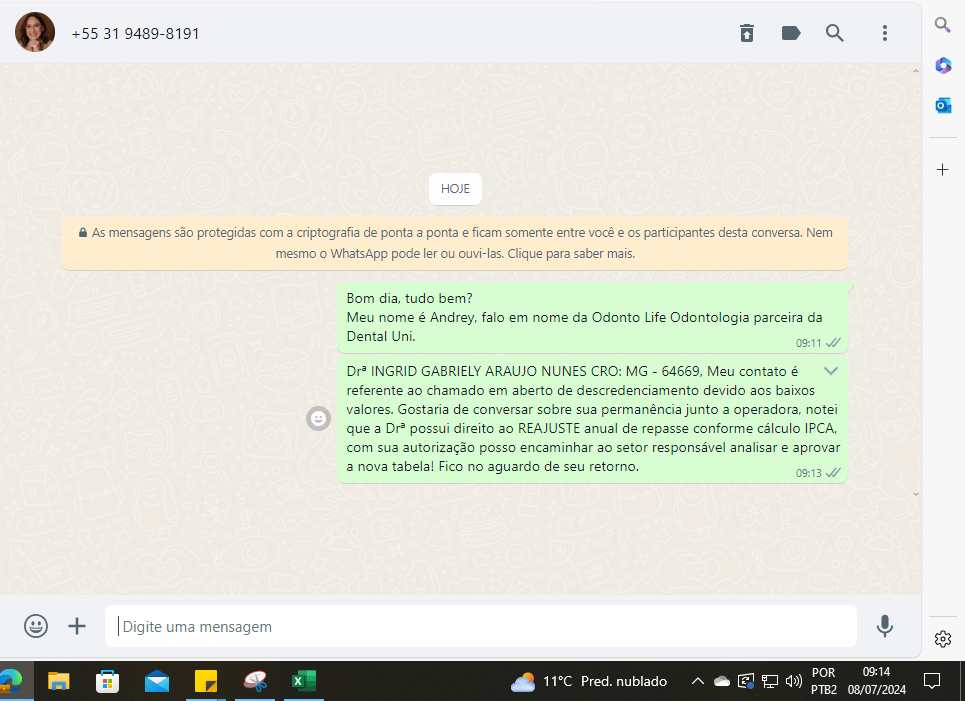Click the label tag icon in header

point(791,33)
